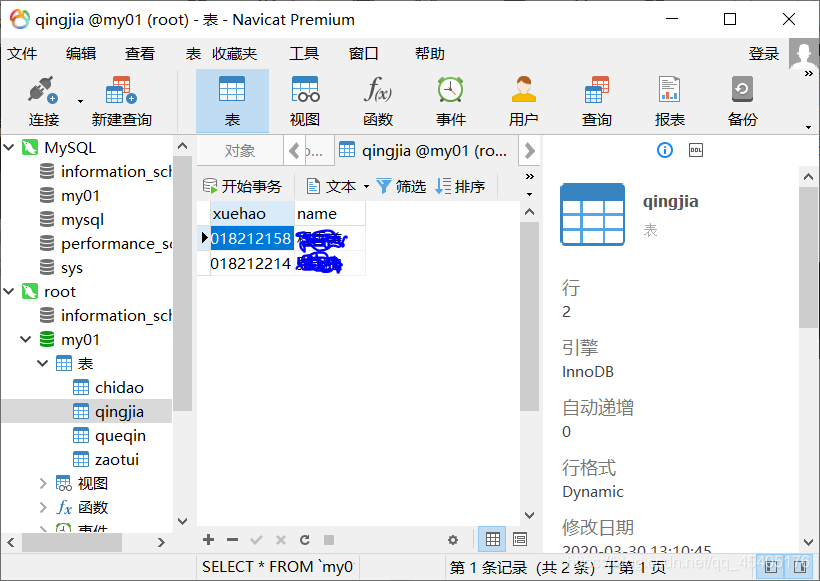This screenshot has height=581, width=820.
Task: Switch to form view
Action: pyautogui.click(x=520, y=539)
